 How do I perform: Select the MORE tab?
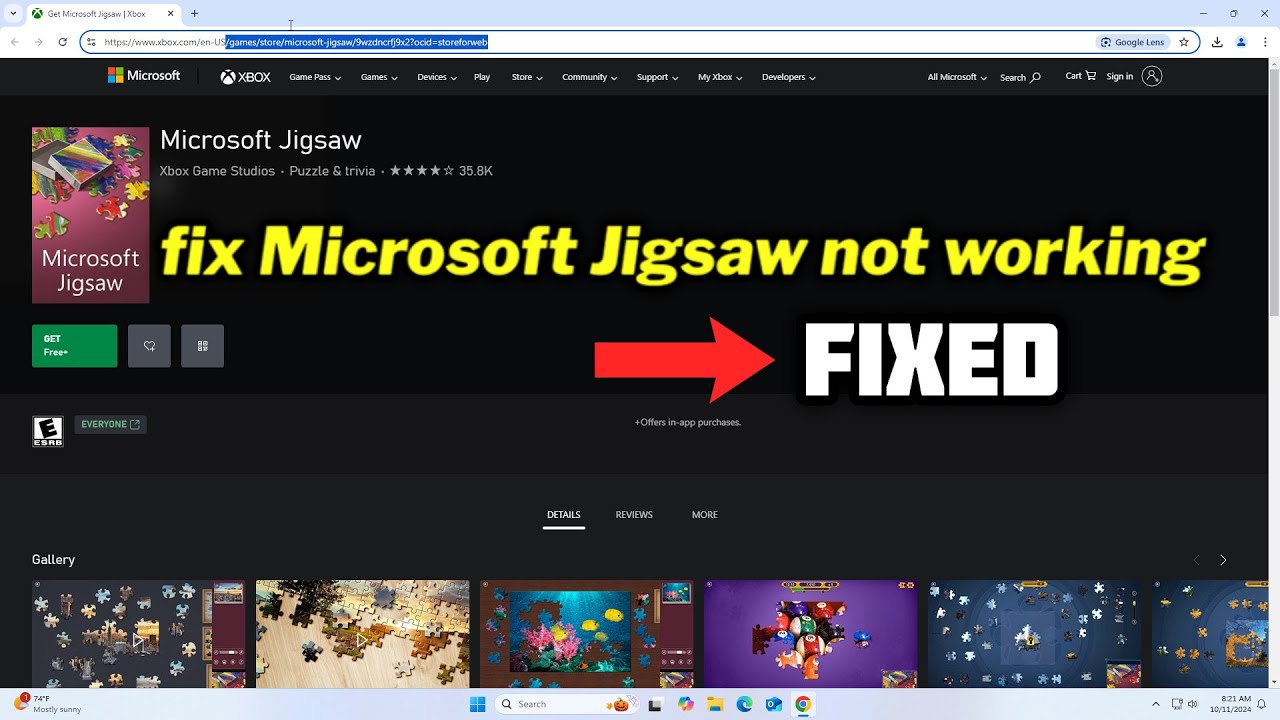tap(705, 515)
